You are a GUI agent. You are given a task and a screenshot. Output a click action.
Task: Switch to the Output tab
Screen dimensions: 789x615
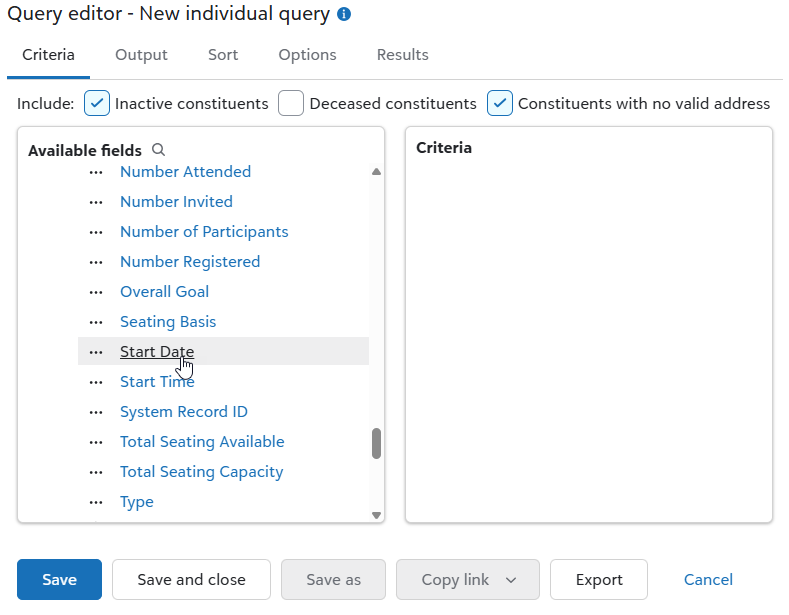pyautogui.click(x=141, y=54)
